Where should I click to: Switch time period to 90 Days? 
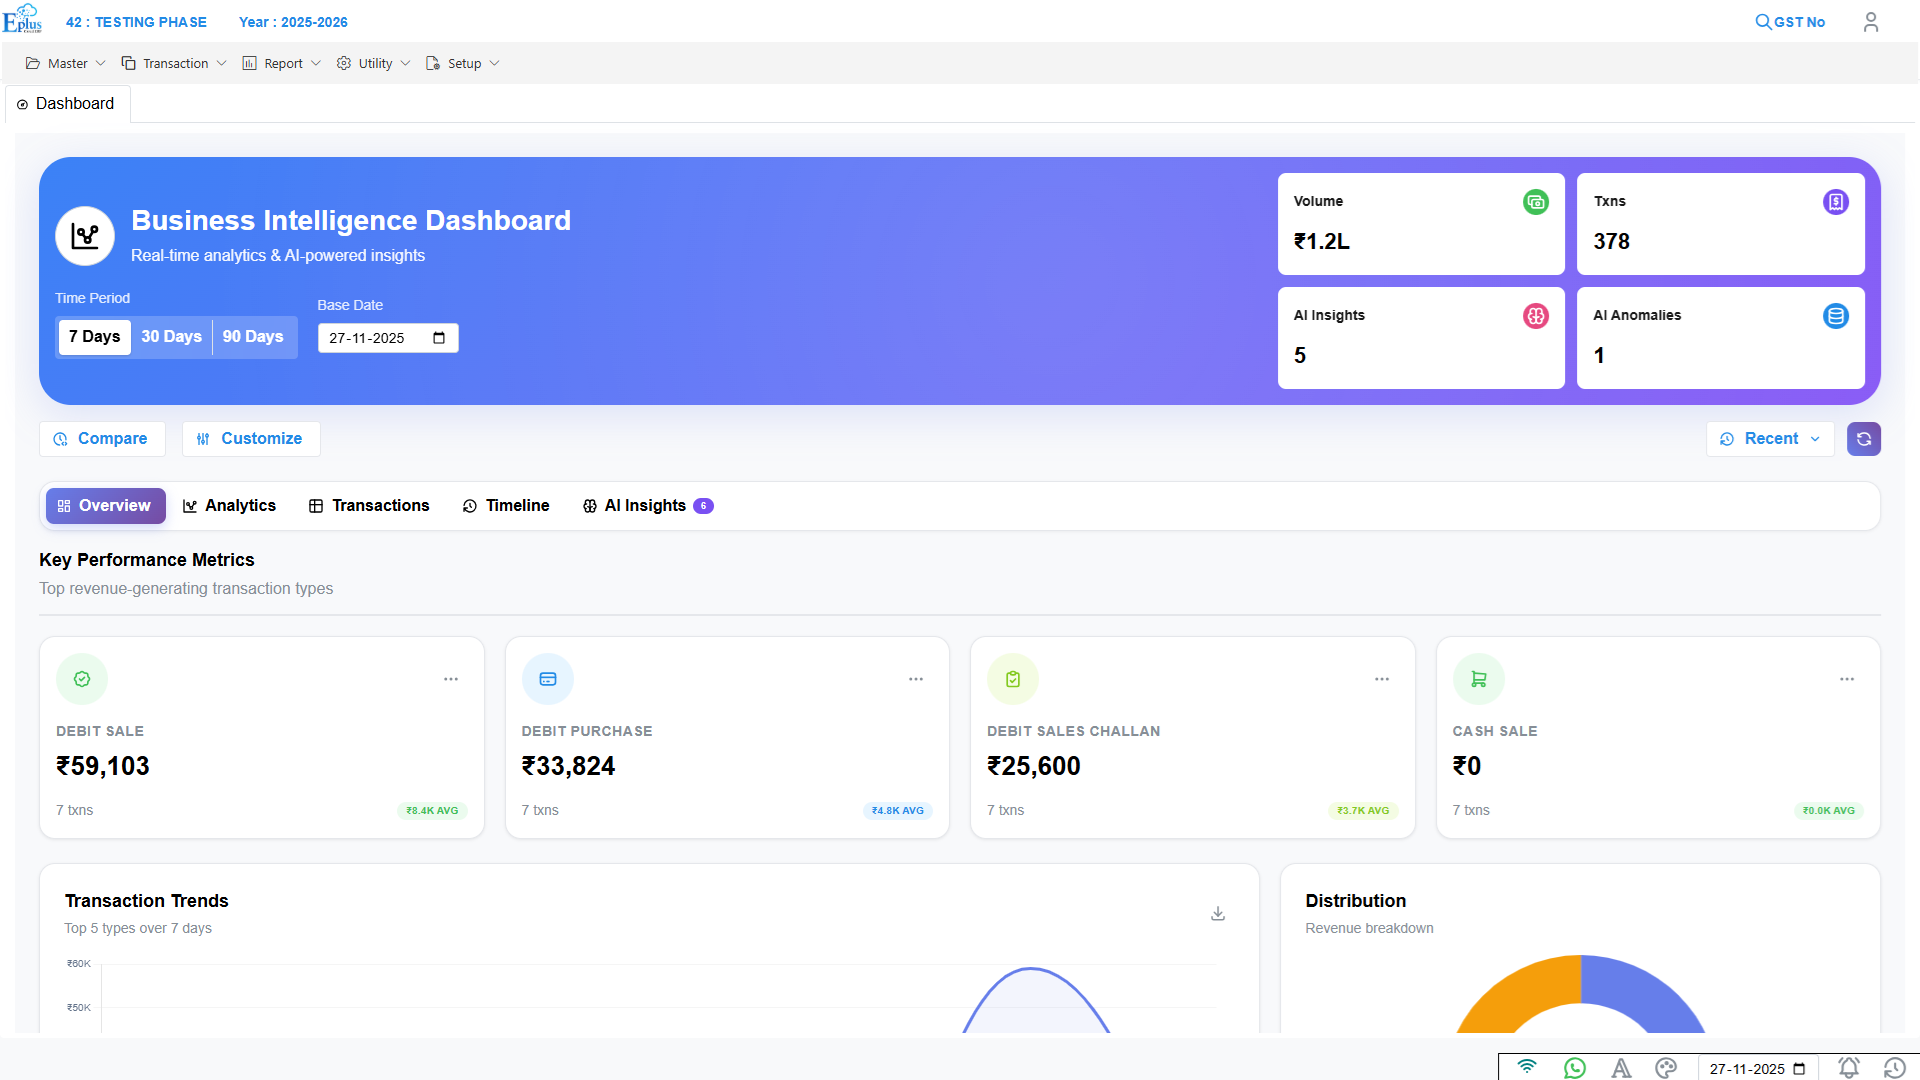252,337
